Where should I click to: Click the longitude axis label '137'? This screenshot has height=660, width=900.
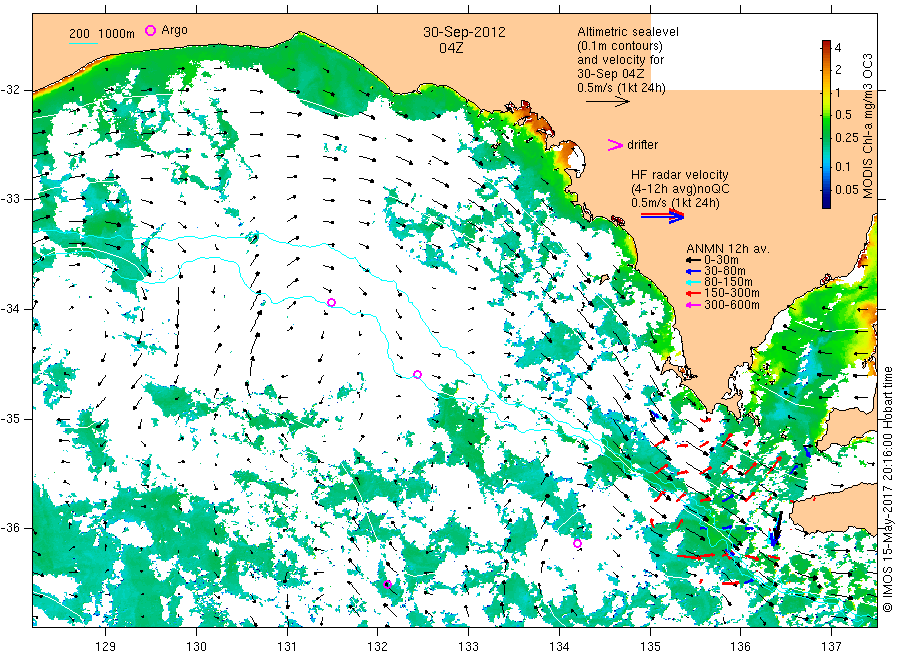[831, 647]
